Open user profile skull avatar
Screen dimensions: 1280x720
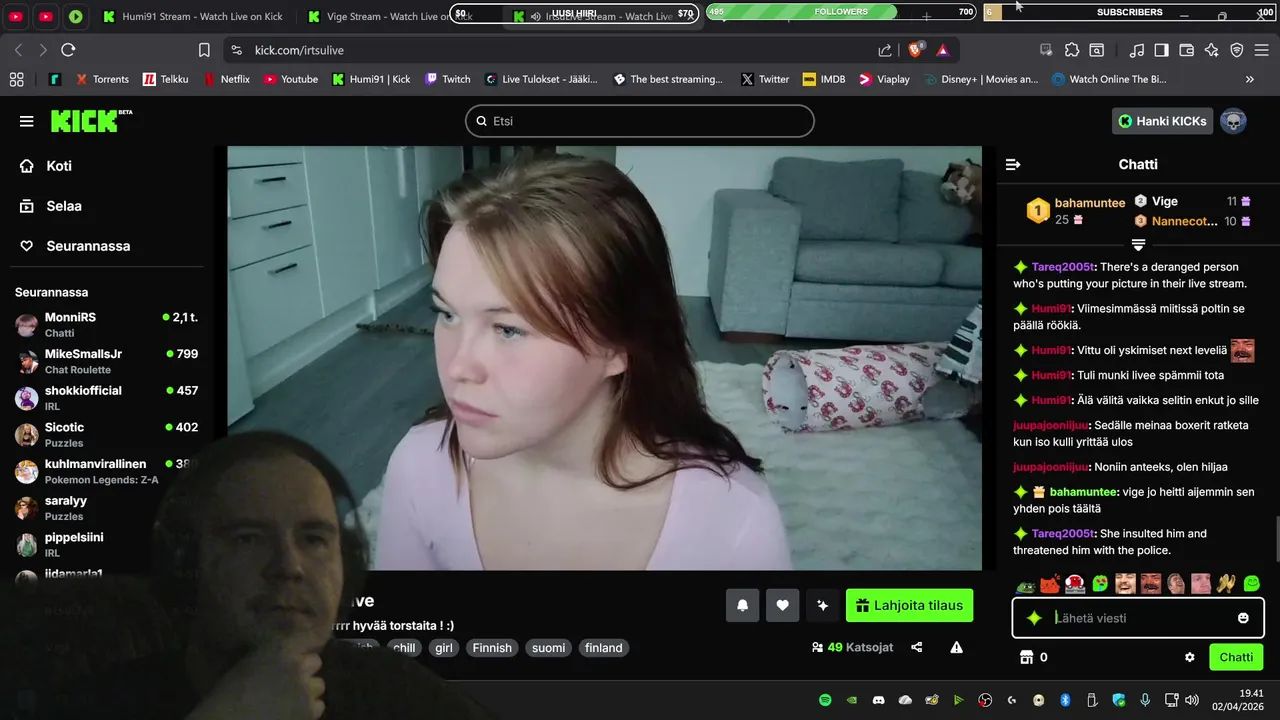[1234, 121]
